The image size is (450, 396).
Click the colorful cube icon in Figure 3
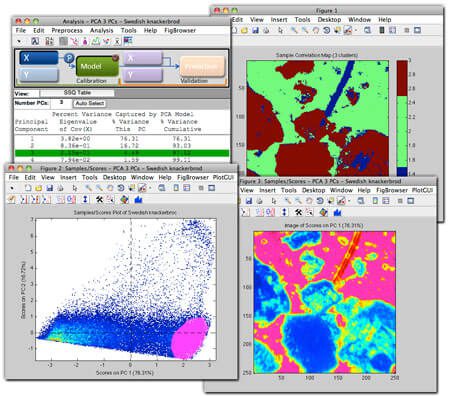[323, 212]
